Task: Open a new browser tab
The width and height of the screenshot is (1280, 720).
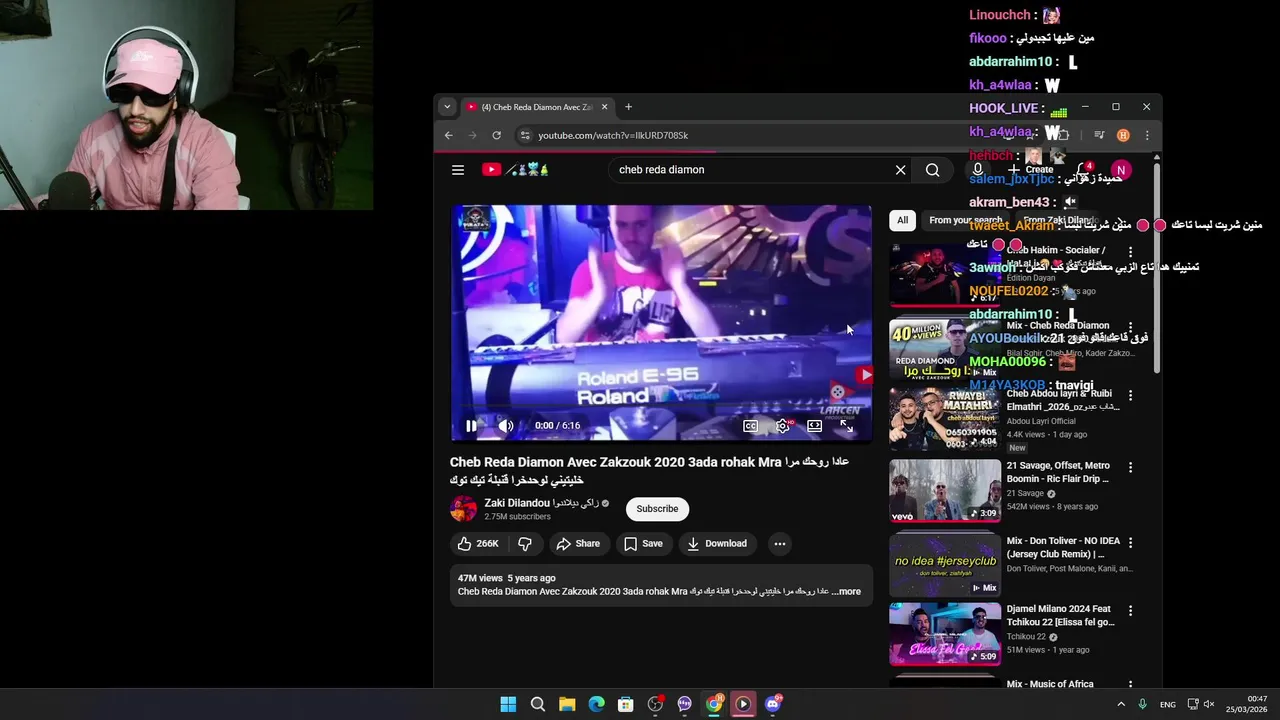Action: (x=628, y=107)
